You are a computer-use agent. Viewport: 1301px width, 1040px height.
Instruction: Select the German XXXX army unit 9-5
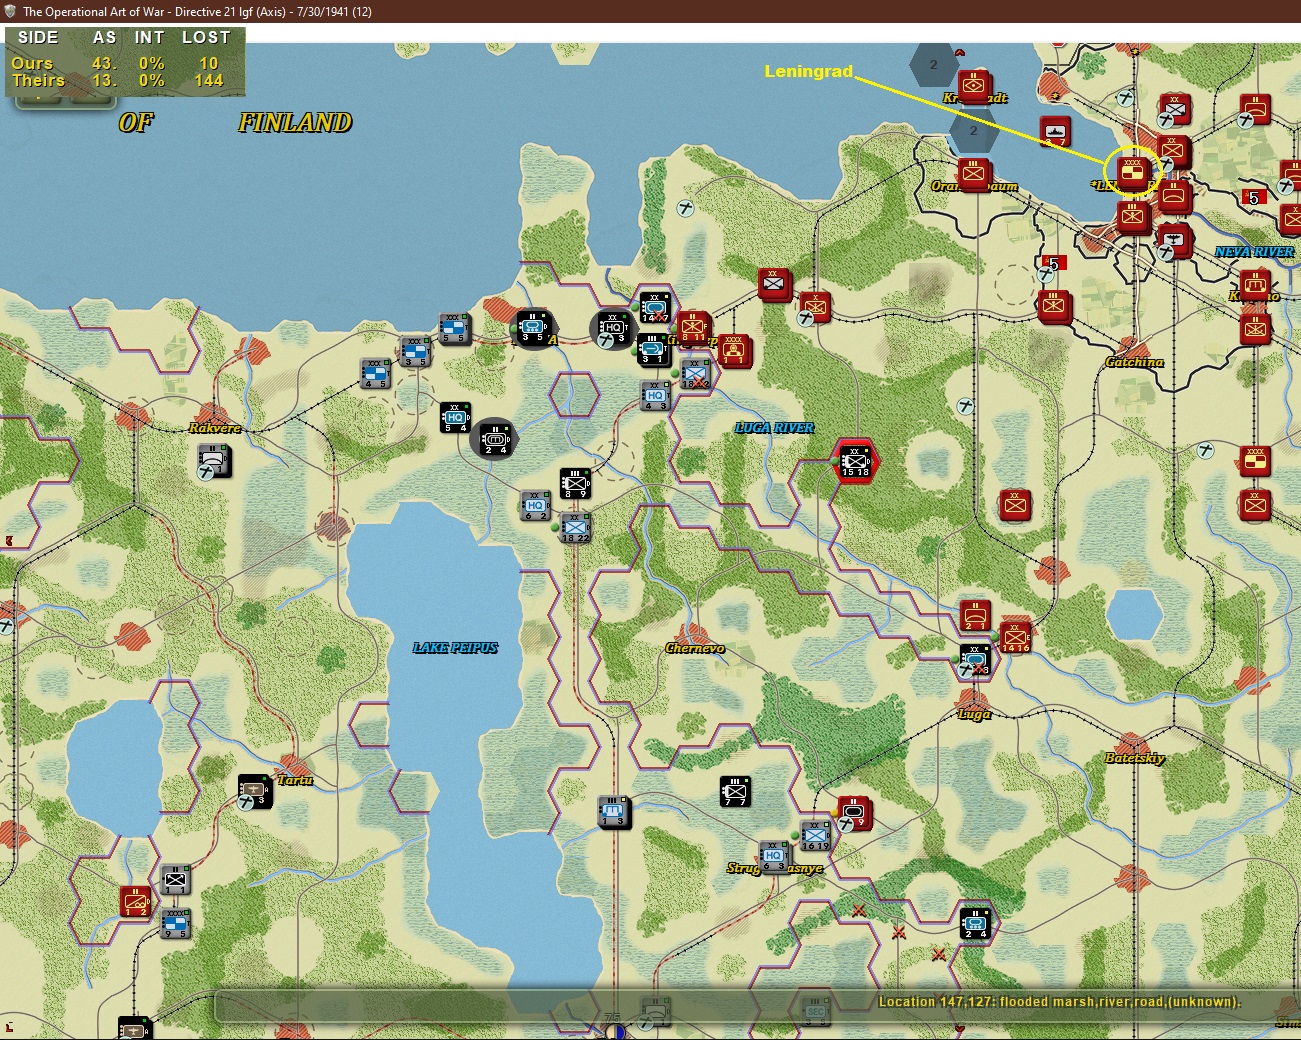[x=175, y=922]
